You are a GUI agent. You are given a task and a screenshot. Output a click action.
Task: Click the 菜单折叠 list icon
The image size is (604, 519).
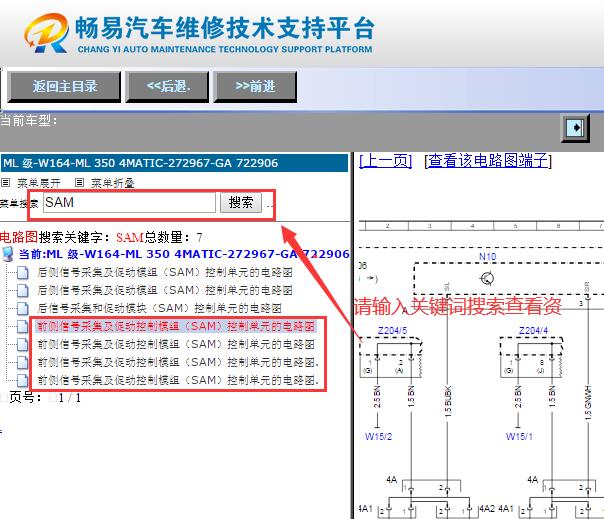(79, 183)
